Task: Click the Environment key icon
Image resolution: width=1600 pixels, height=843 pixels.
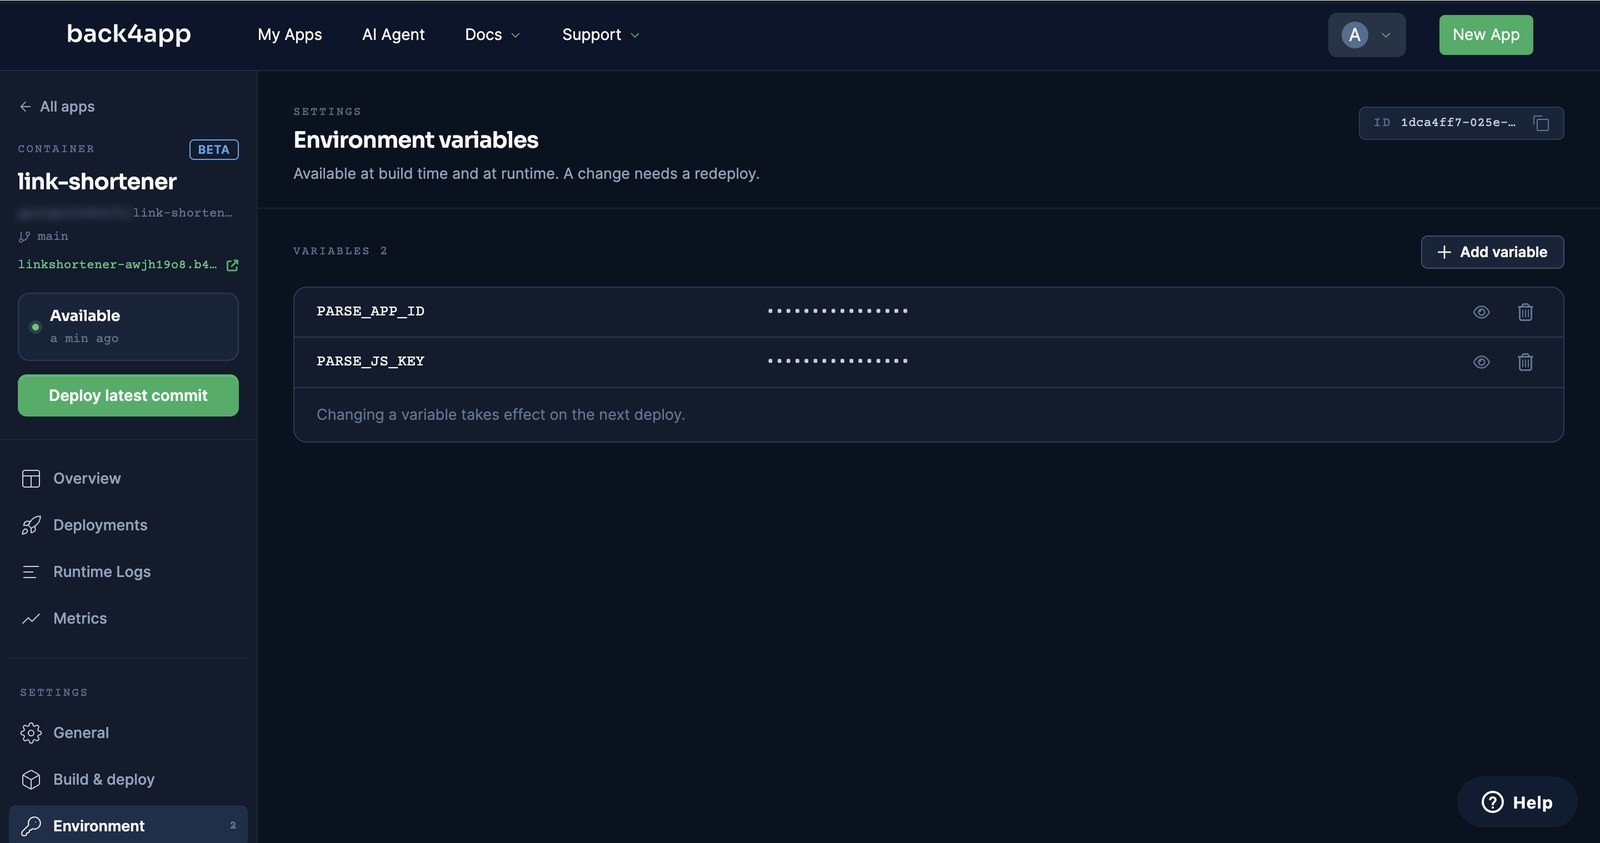Action: coord(31,826)
